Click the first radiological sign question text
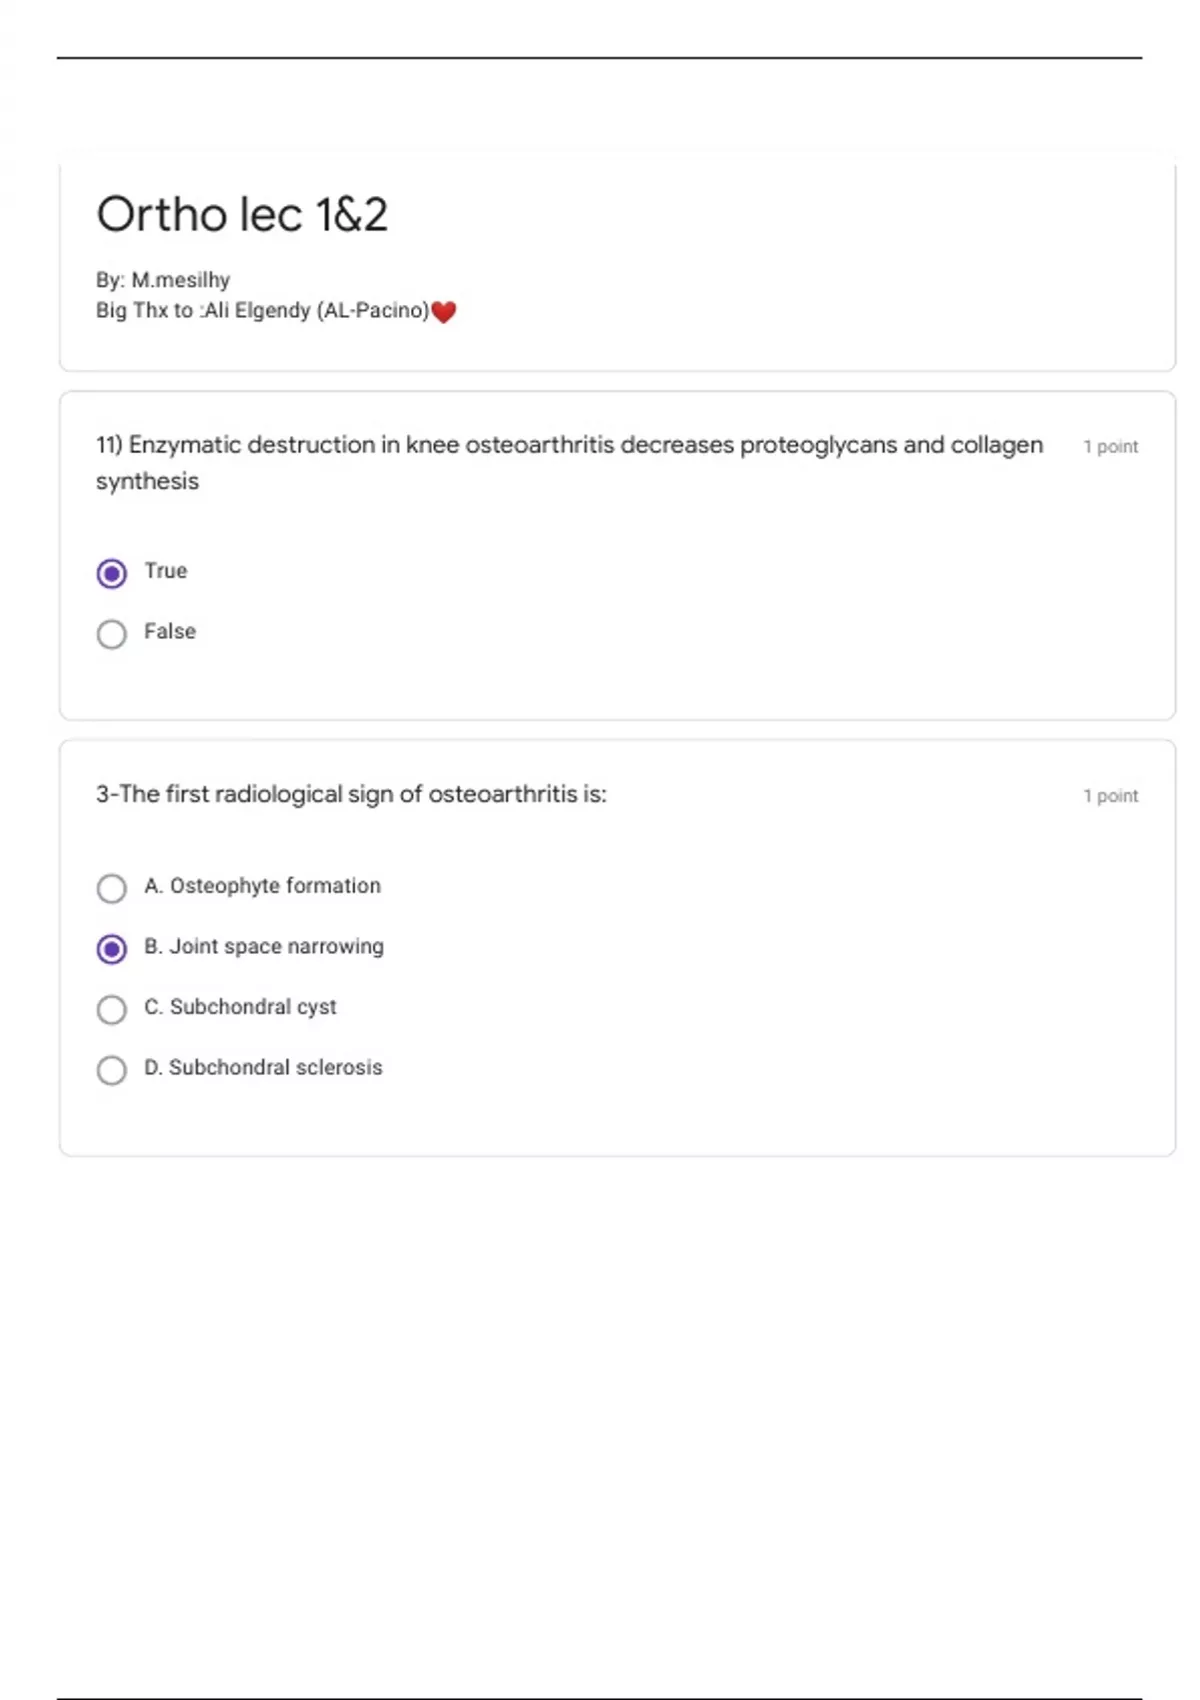Viewport: 1200px width, 1700px height. pyautogui.click(x=351, y=795)
